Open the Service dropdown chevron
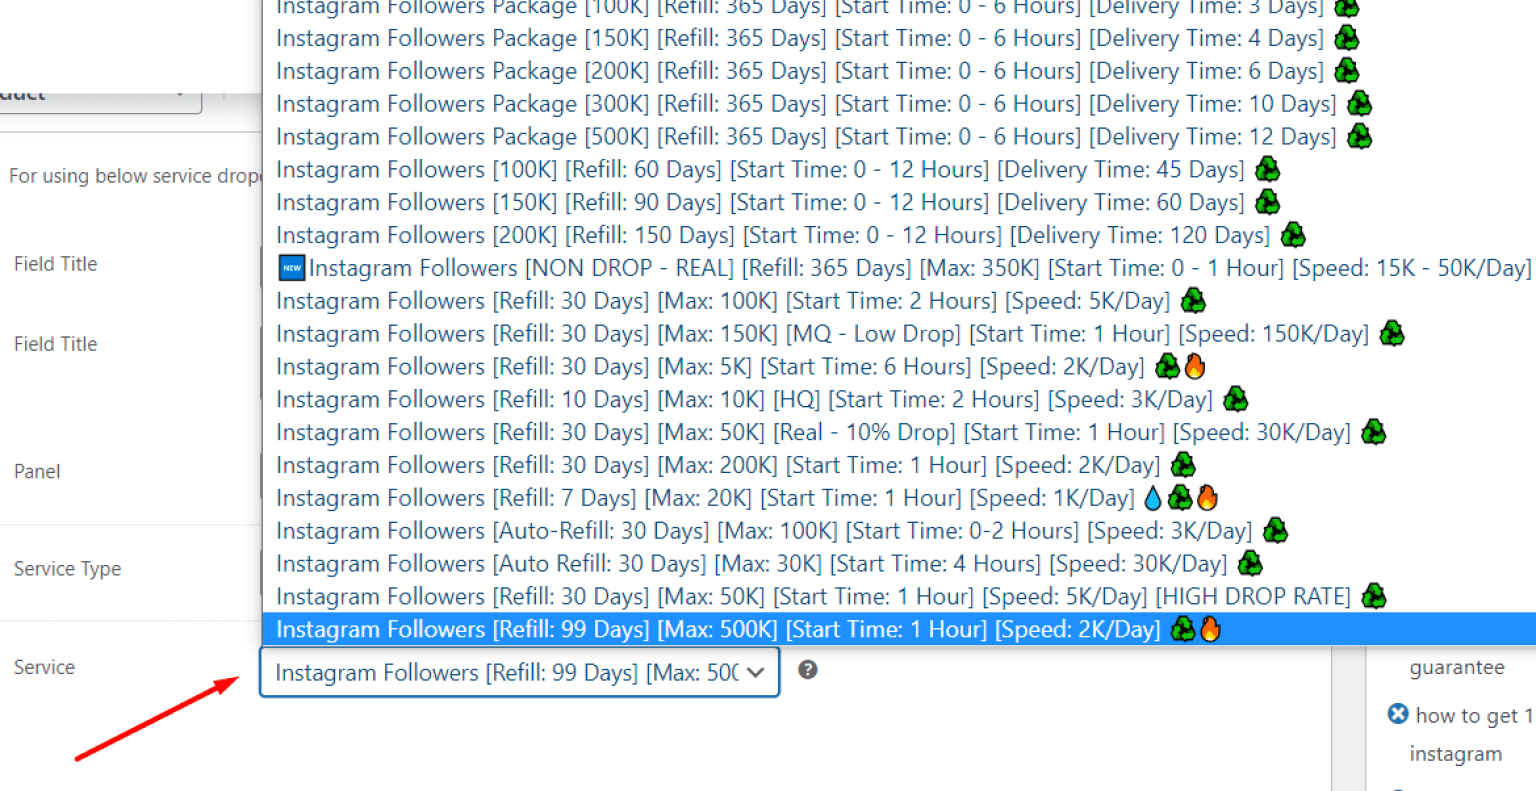Screen dimensions: 1536x791 click(x=756, y=672)
